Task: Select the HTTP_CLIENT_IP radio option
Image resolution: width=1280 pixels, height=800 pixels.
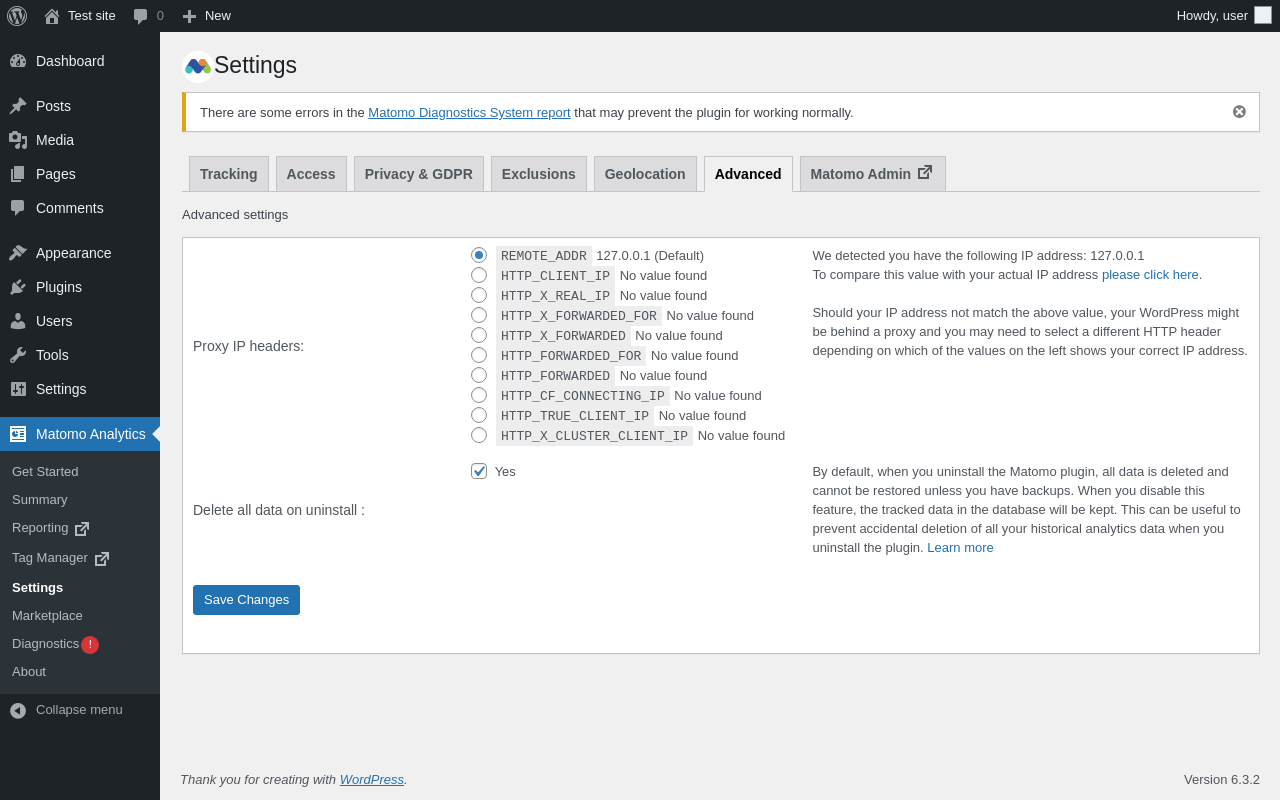Action: [x=479, y=275]
